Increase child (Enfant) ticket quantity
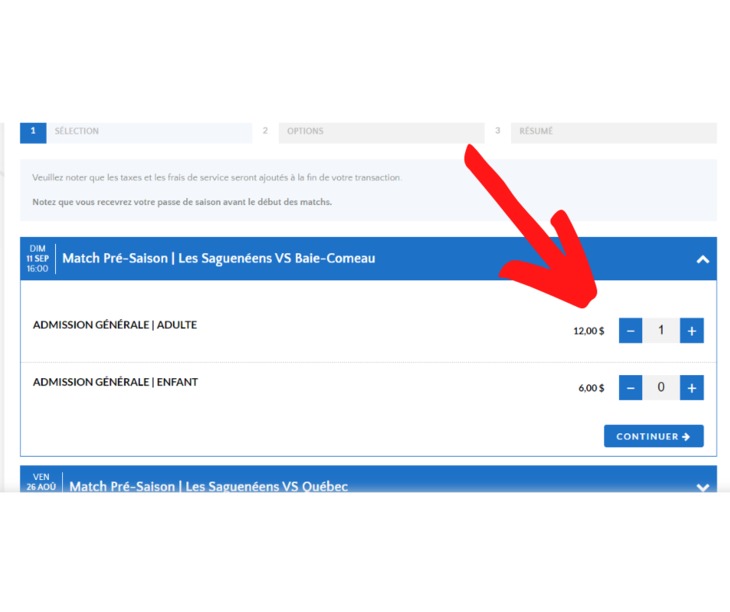Screen dimensions: 730x612 [x=691, y=388]
